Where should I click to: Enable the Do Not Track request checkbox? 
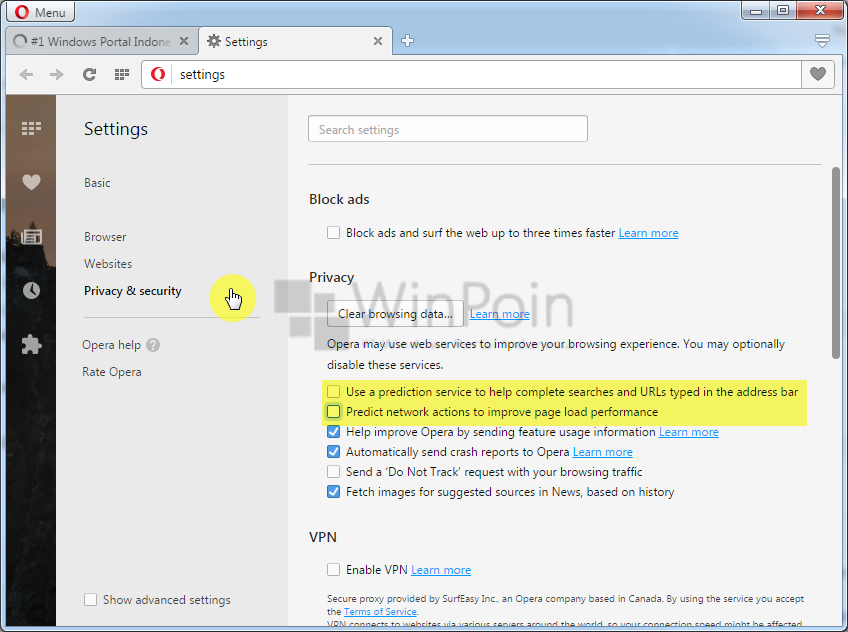(x=333, y=471)
